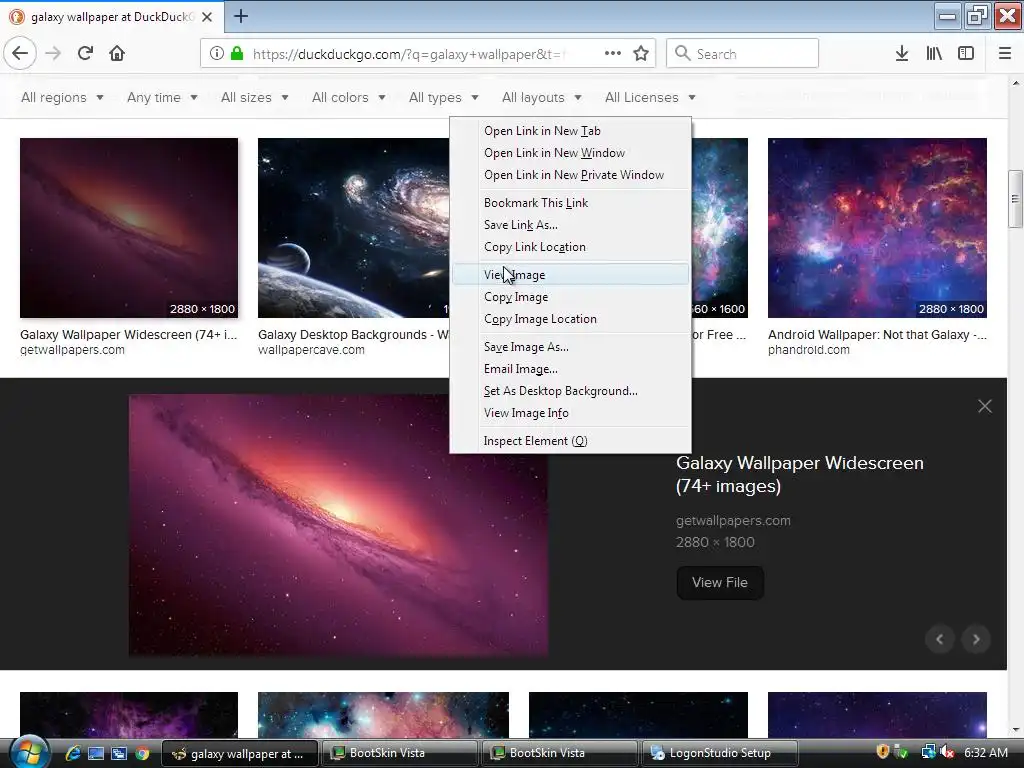Select View Image in context menu
The height and width of the screenshot is (768, 1024).
[570, 274]
